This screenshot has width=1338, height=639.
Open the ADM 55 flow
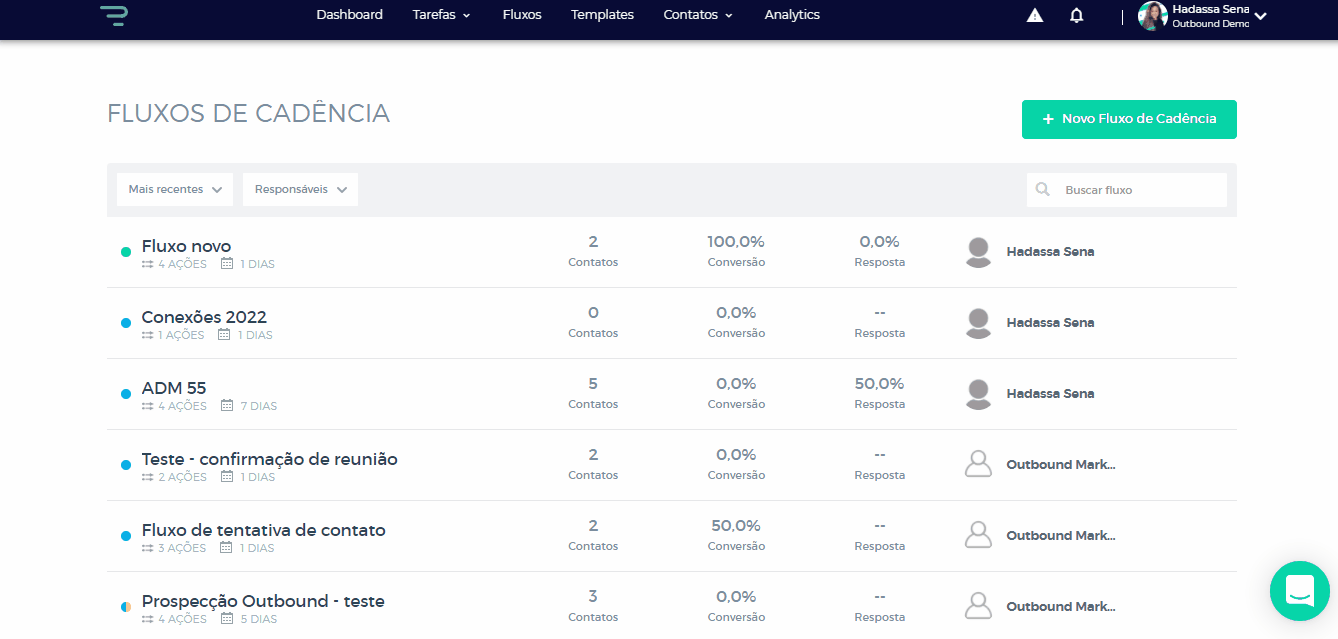[x=174, y=388]
